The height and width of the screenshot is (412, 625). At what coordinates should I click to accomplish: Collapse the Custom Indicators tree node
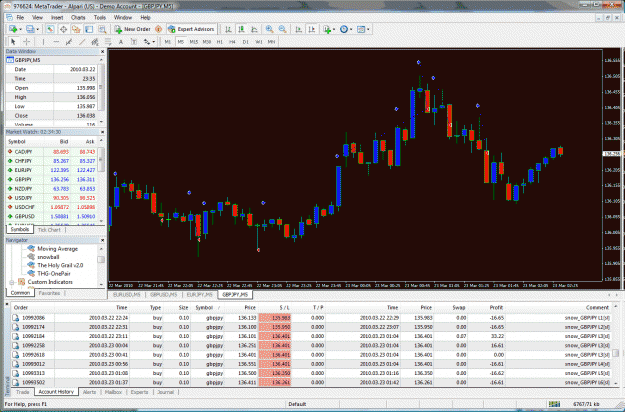12,282
